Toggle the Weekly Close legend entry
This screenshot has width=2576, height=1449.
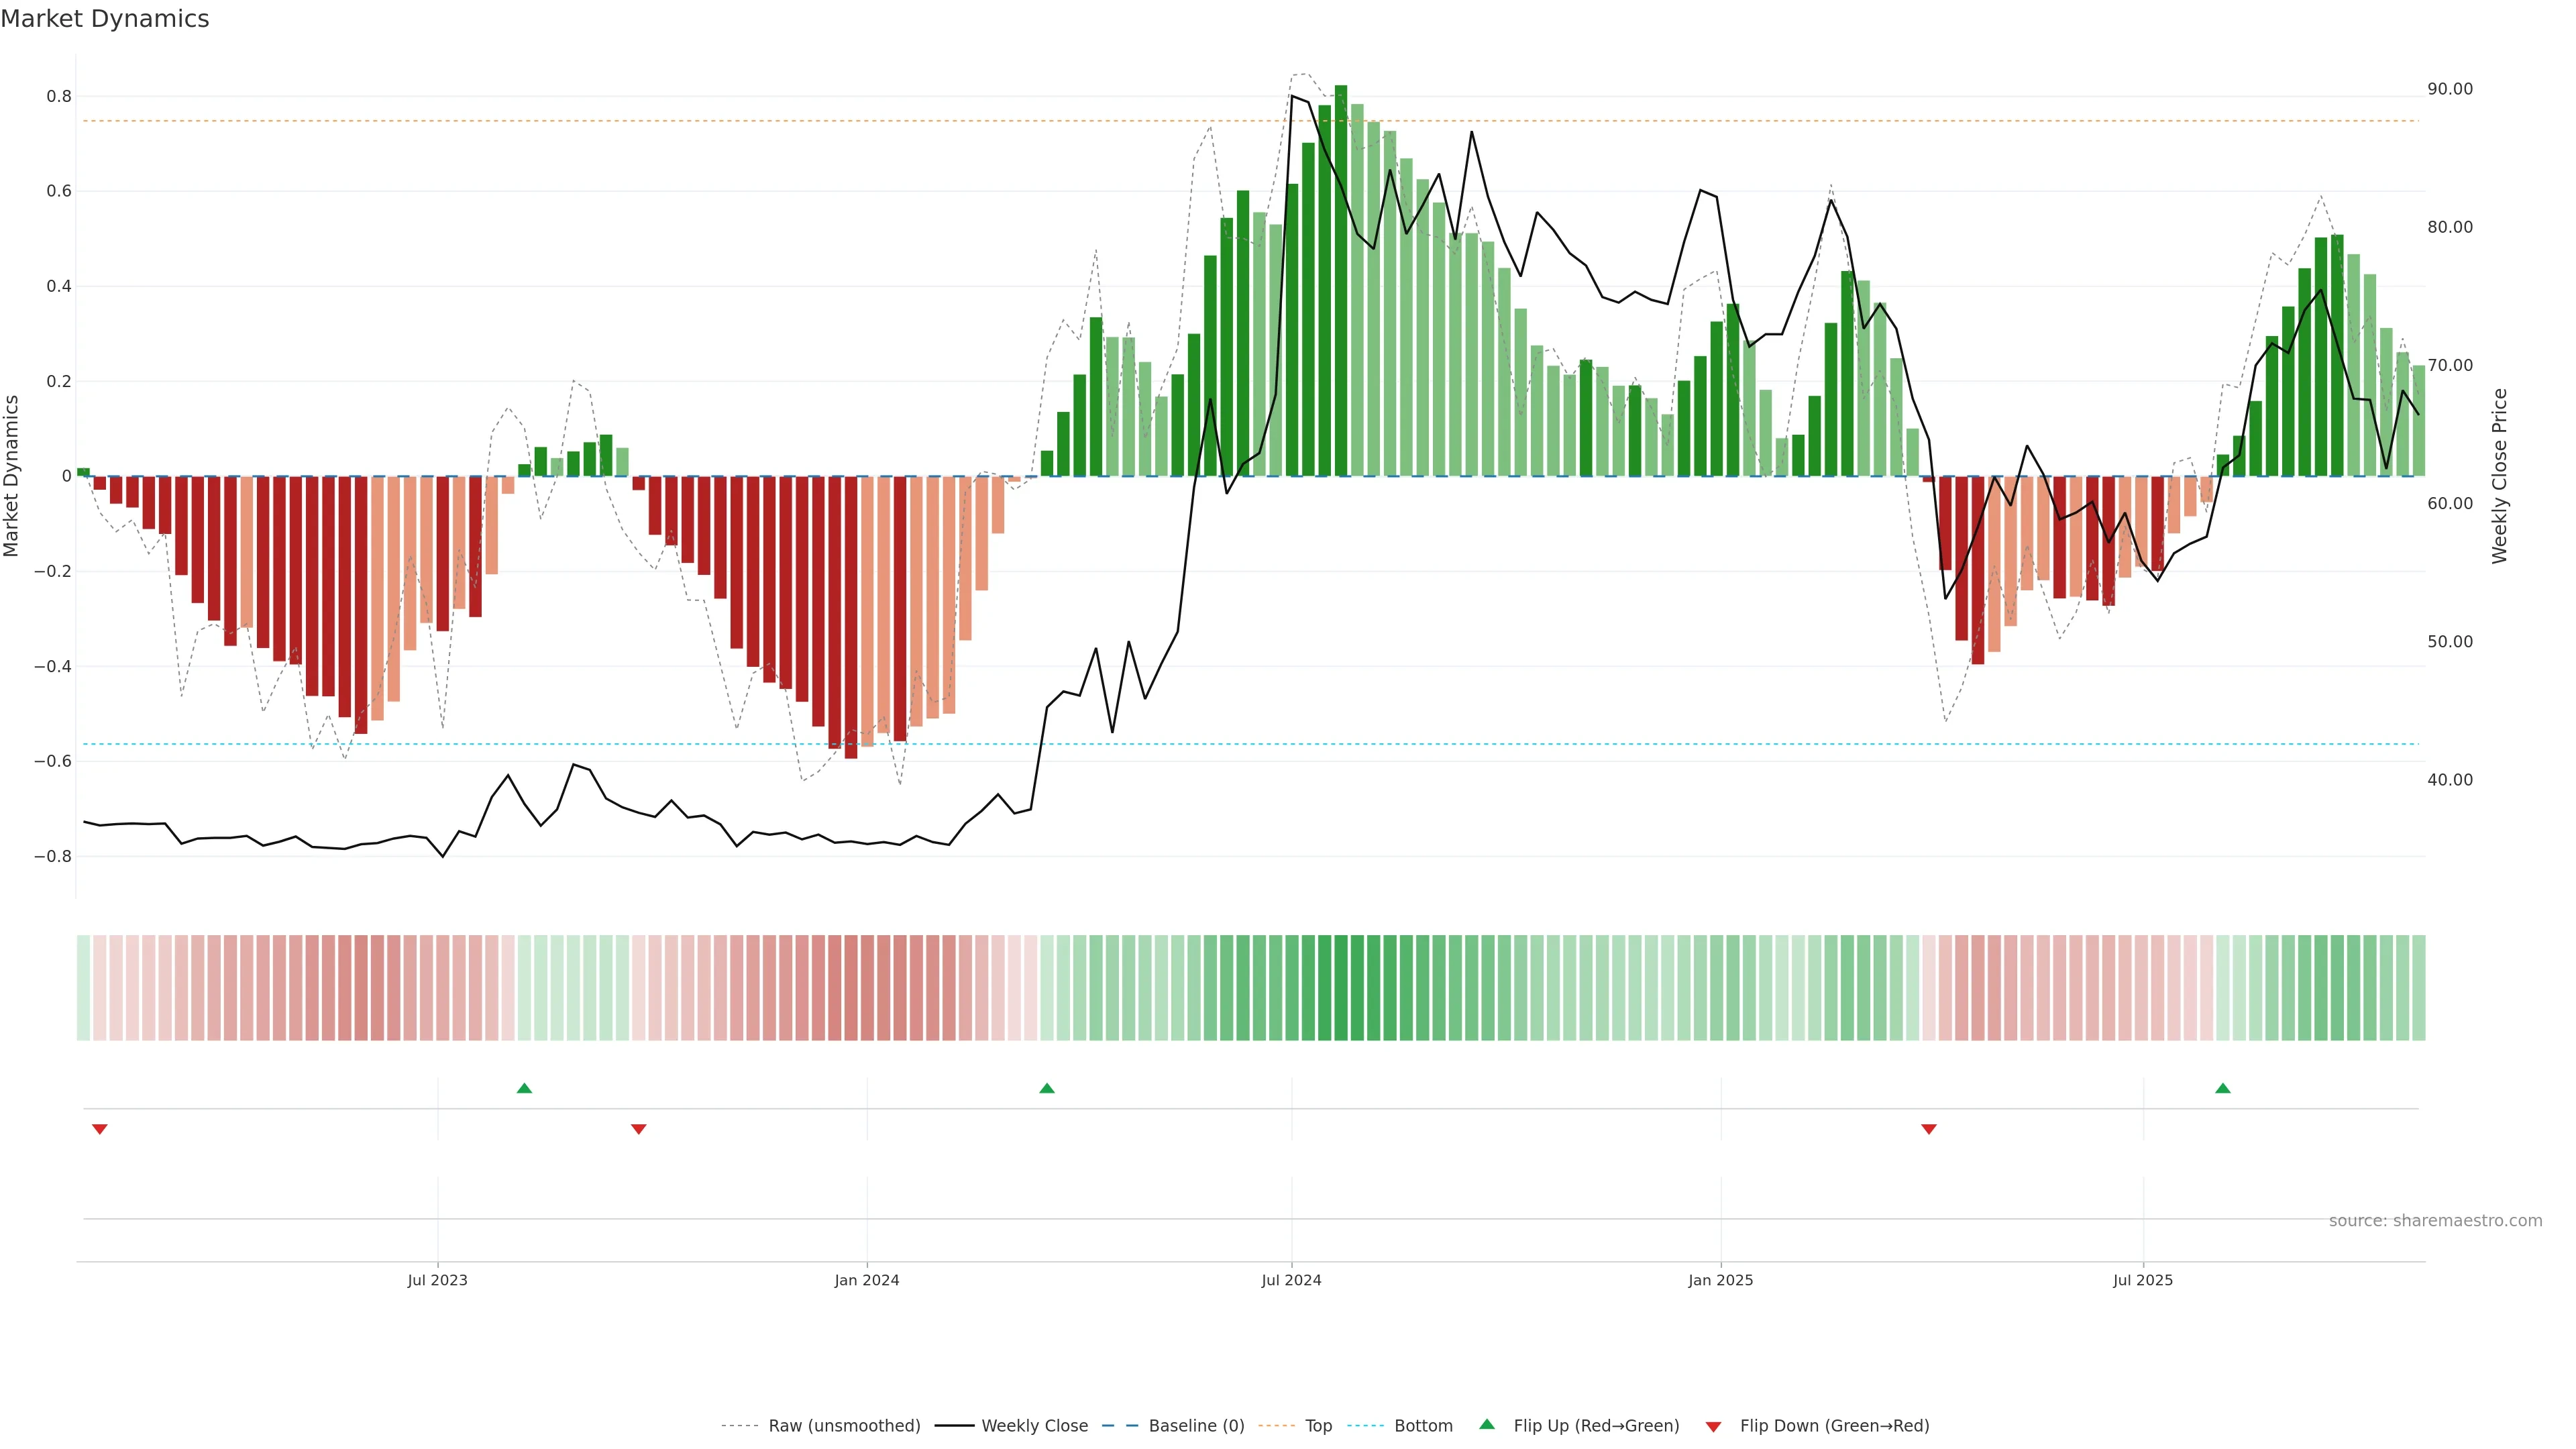(x=1034, y=1426)
